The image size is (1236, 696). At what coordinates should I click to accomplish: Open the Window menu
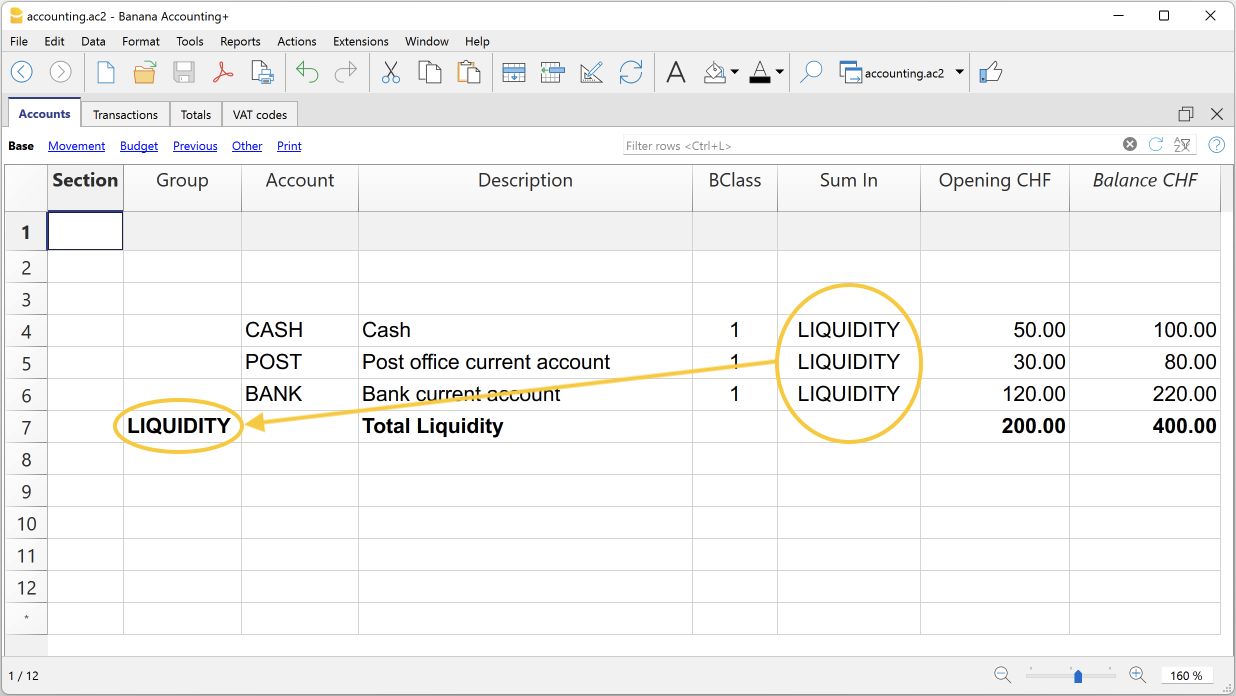pyautogui.click(x=427, y=41)
